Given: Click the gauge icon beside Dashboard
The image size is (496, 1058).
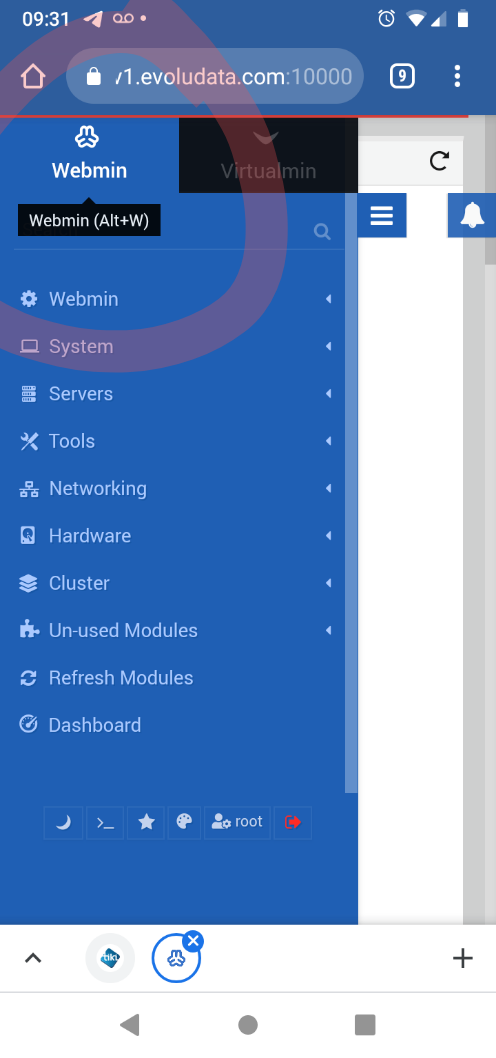Looking at the screenshot, I should pos(28,725).
